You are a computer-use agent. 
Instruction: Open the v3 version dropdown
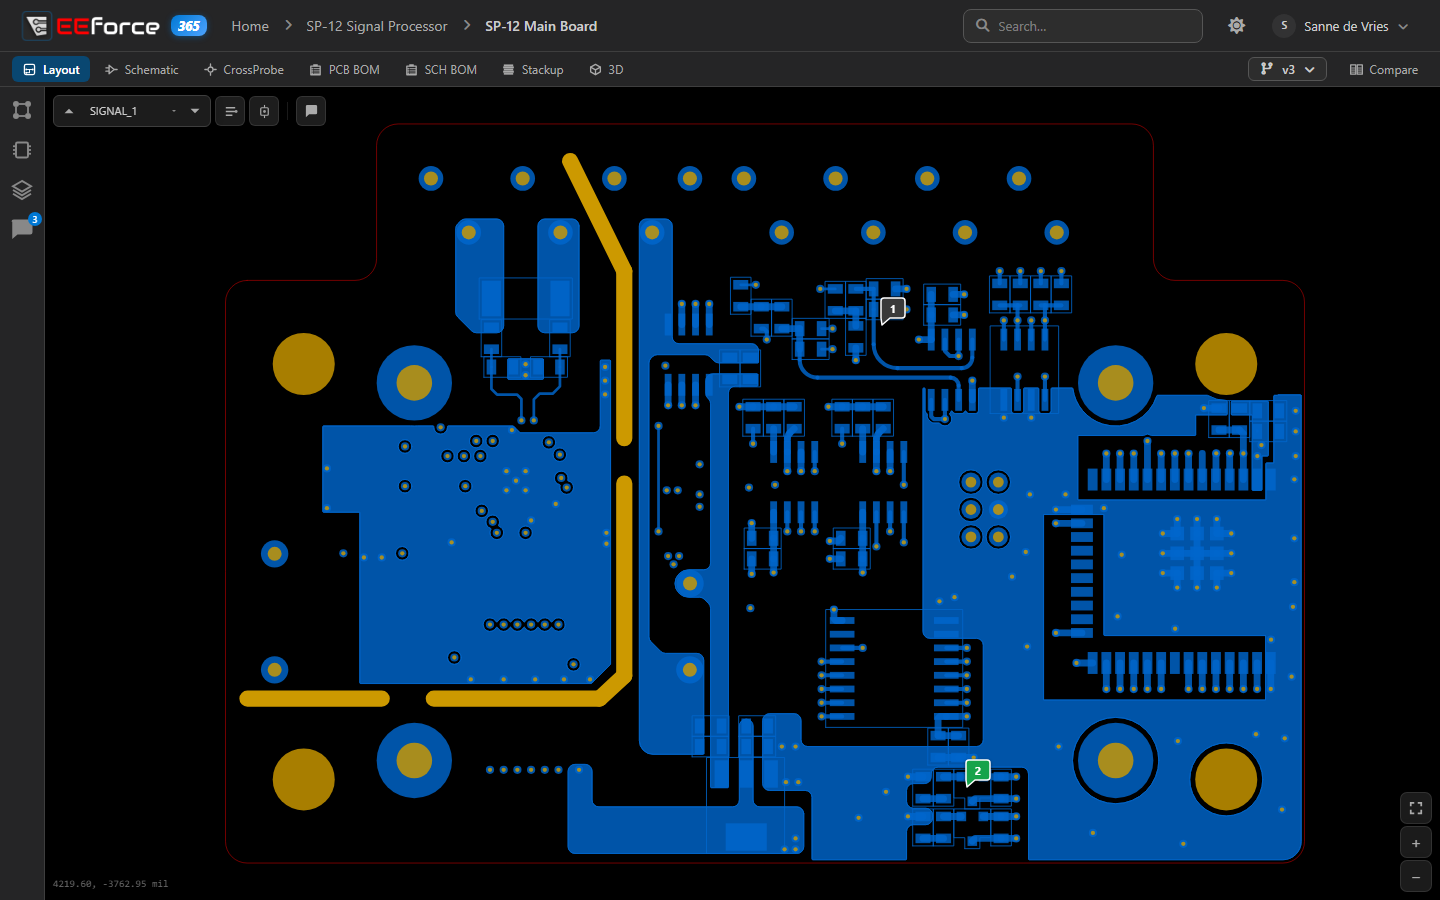1287,69
